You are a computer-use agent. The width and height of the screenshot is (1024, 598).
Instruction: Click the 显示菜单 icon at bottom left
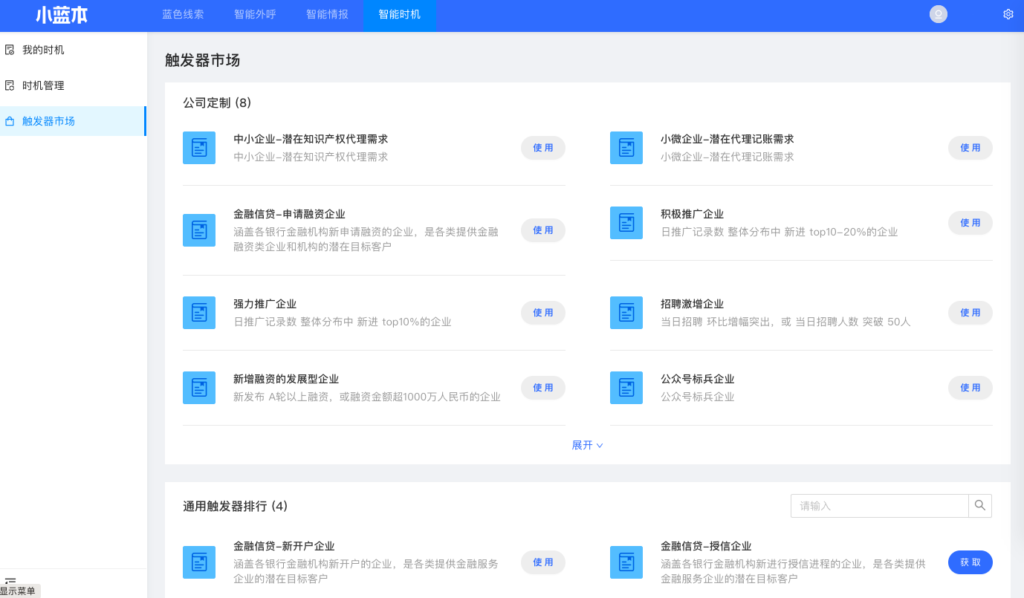click(10, 580)
